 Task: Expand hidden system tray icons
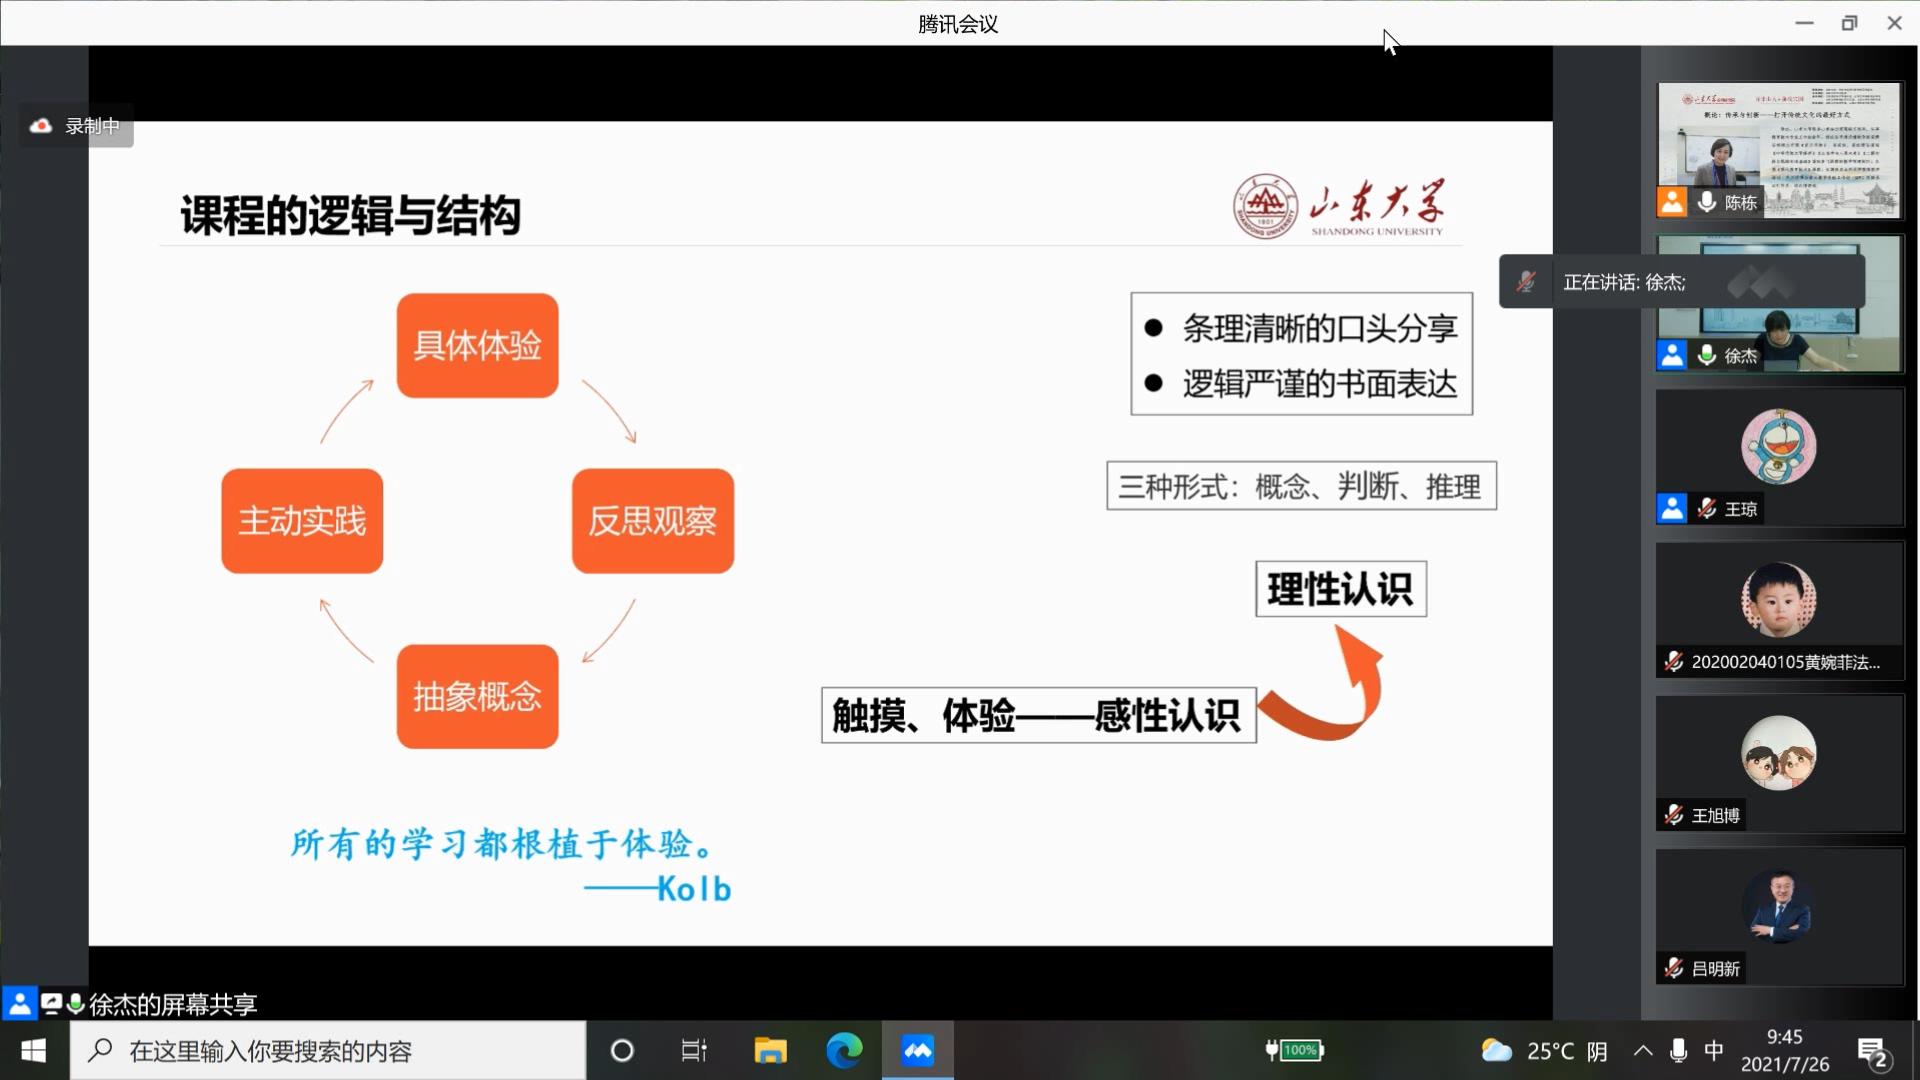click(x=1643, y=1051)
